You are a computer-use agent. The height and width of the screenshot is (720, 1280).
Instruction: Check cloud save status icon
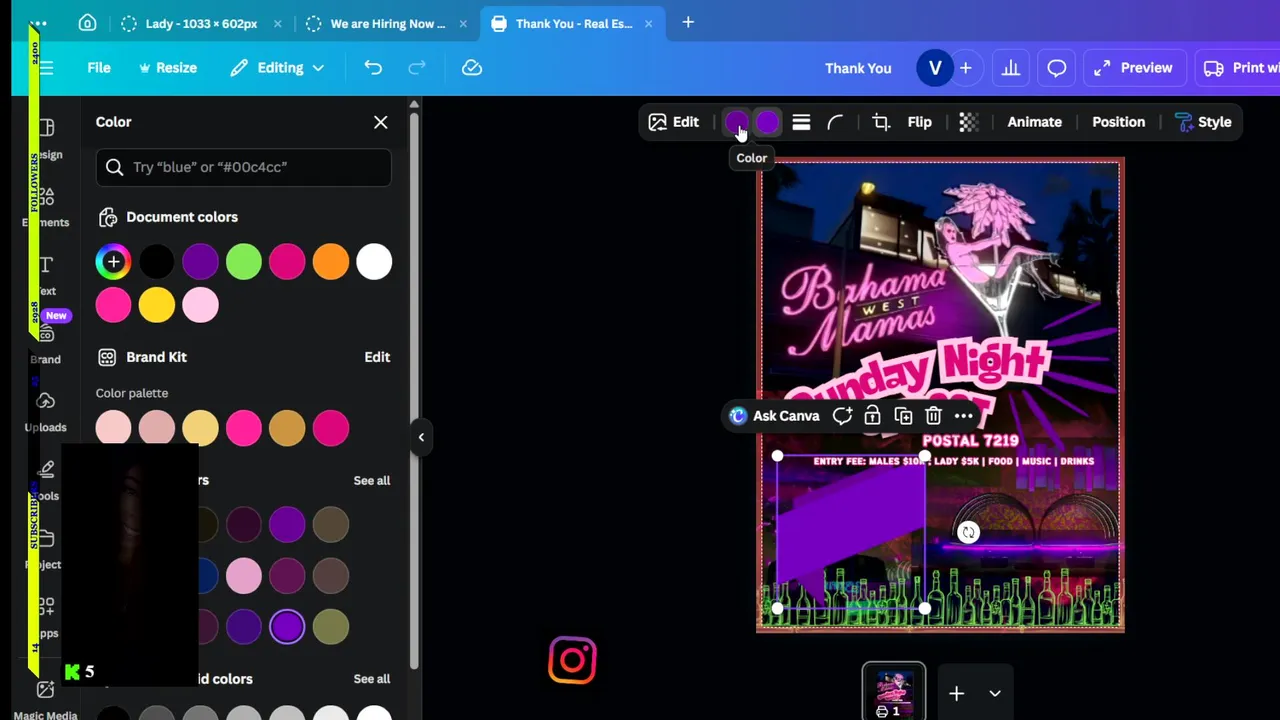click(472, 68)
